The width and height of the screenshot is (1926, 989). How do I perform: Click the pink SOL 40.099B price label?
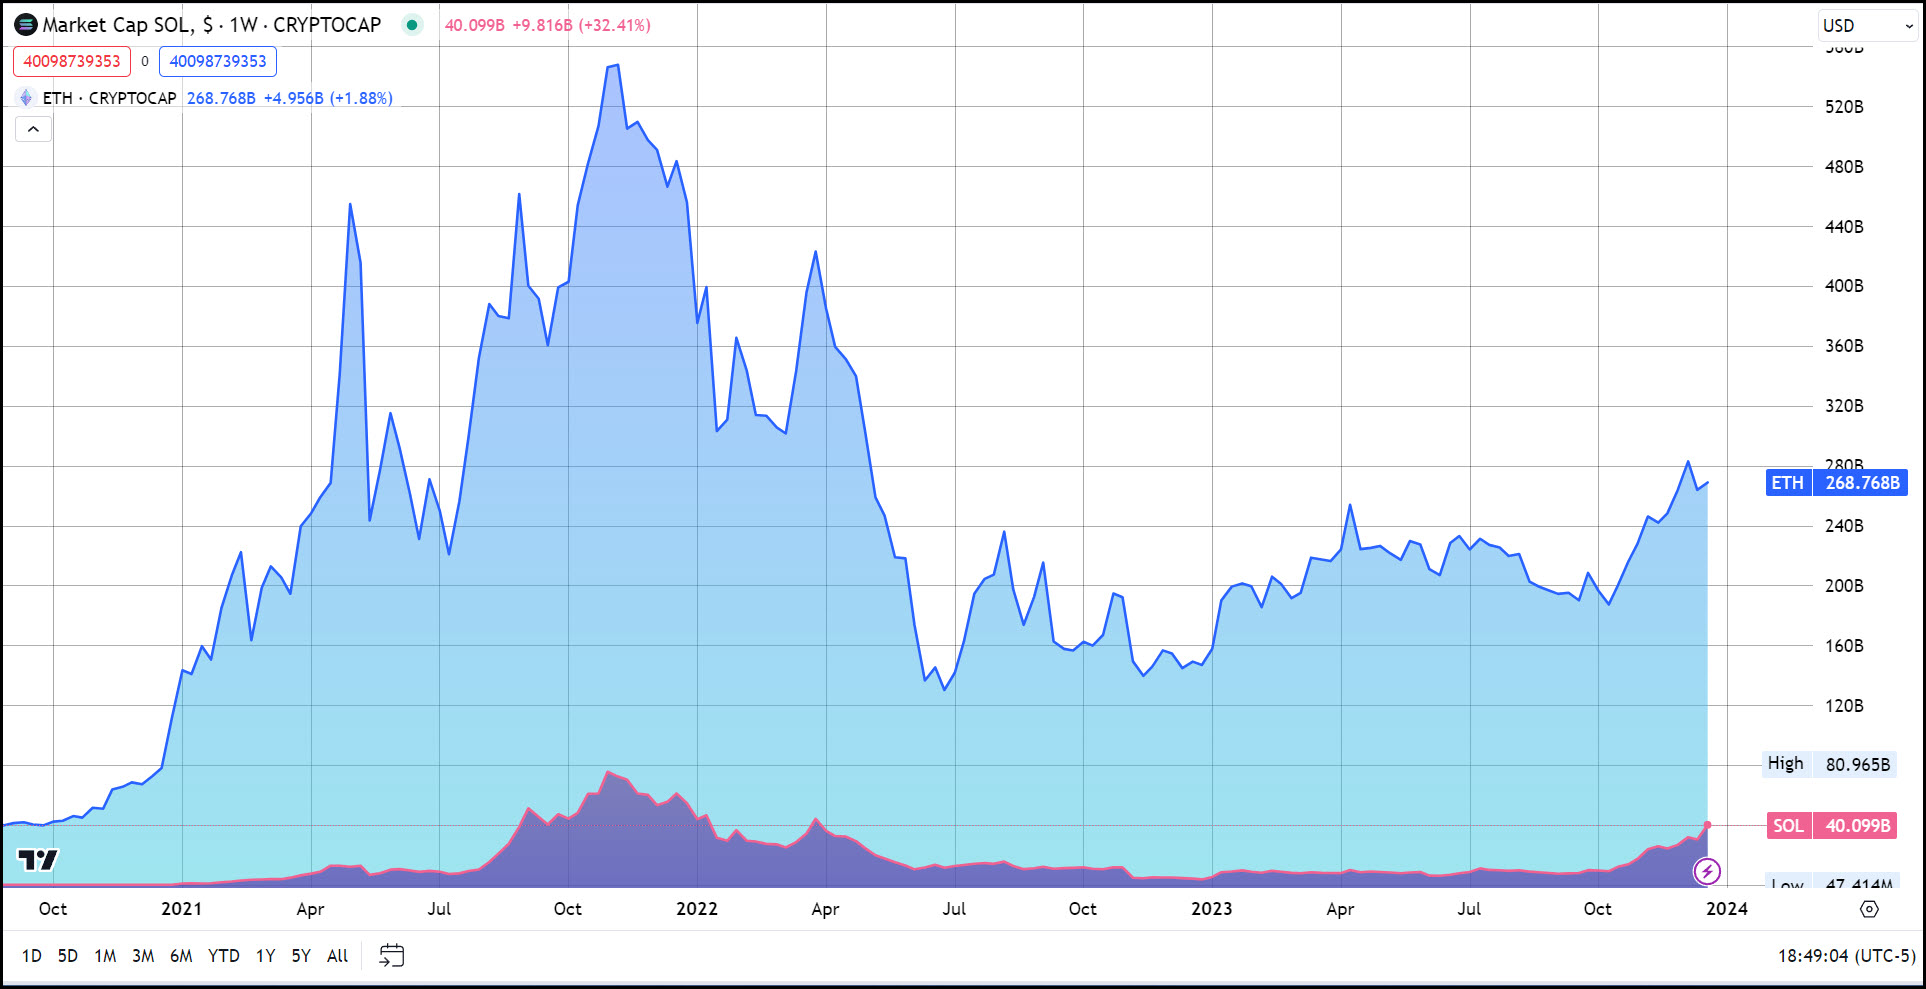pyautogui.click(x=1832, y=826)
